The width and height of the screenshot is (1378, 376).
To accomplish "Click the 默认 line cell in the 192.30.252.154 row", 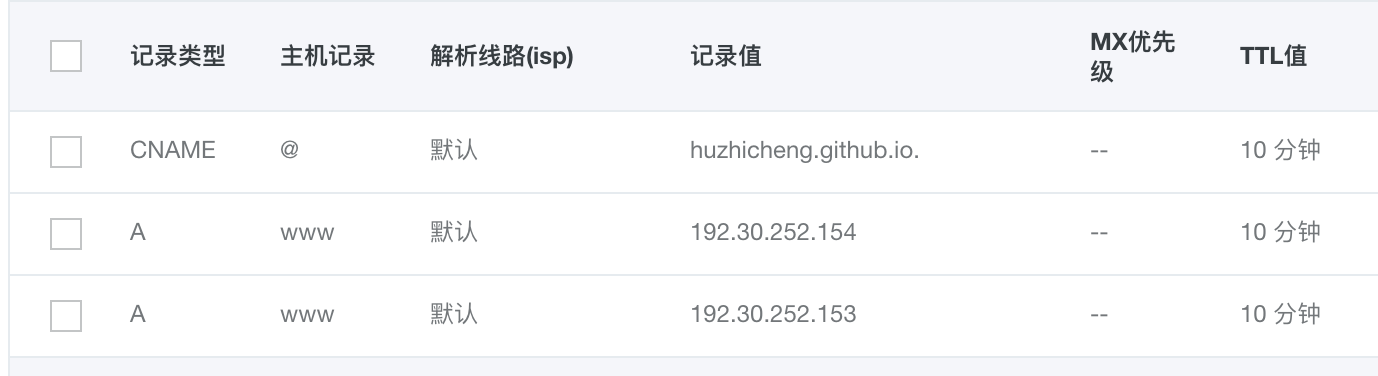I will [x=454, y=233].
